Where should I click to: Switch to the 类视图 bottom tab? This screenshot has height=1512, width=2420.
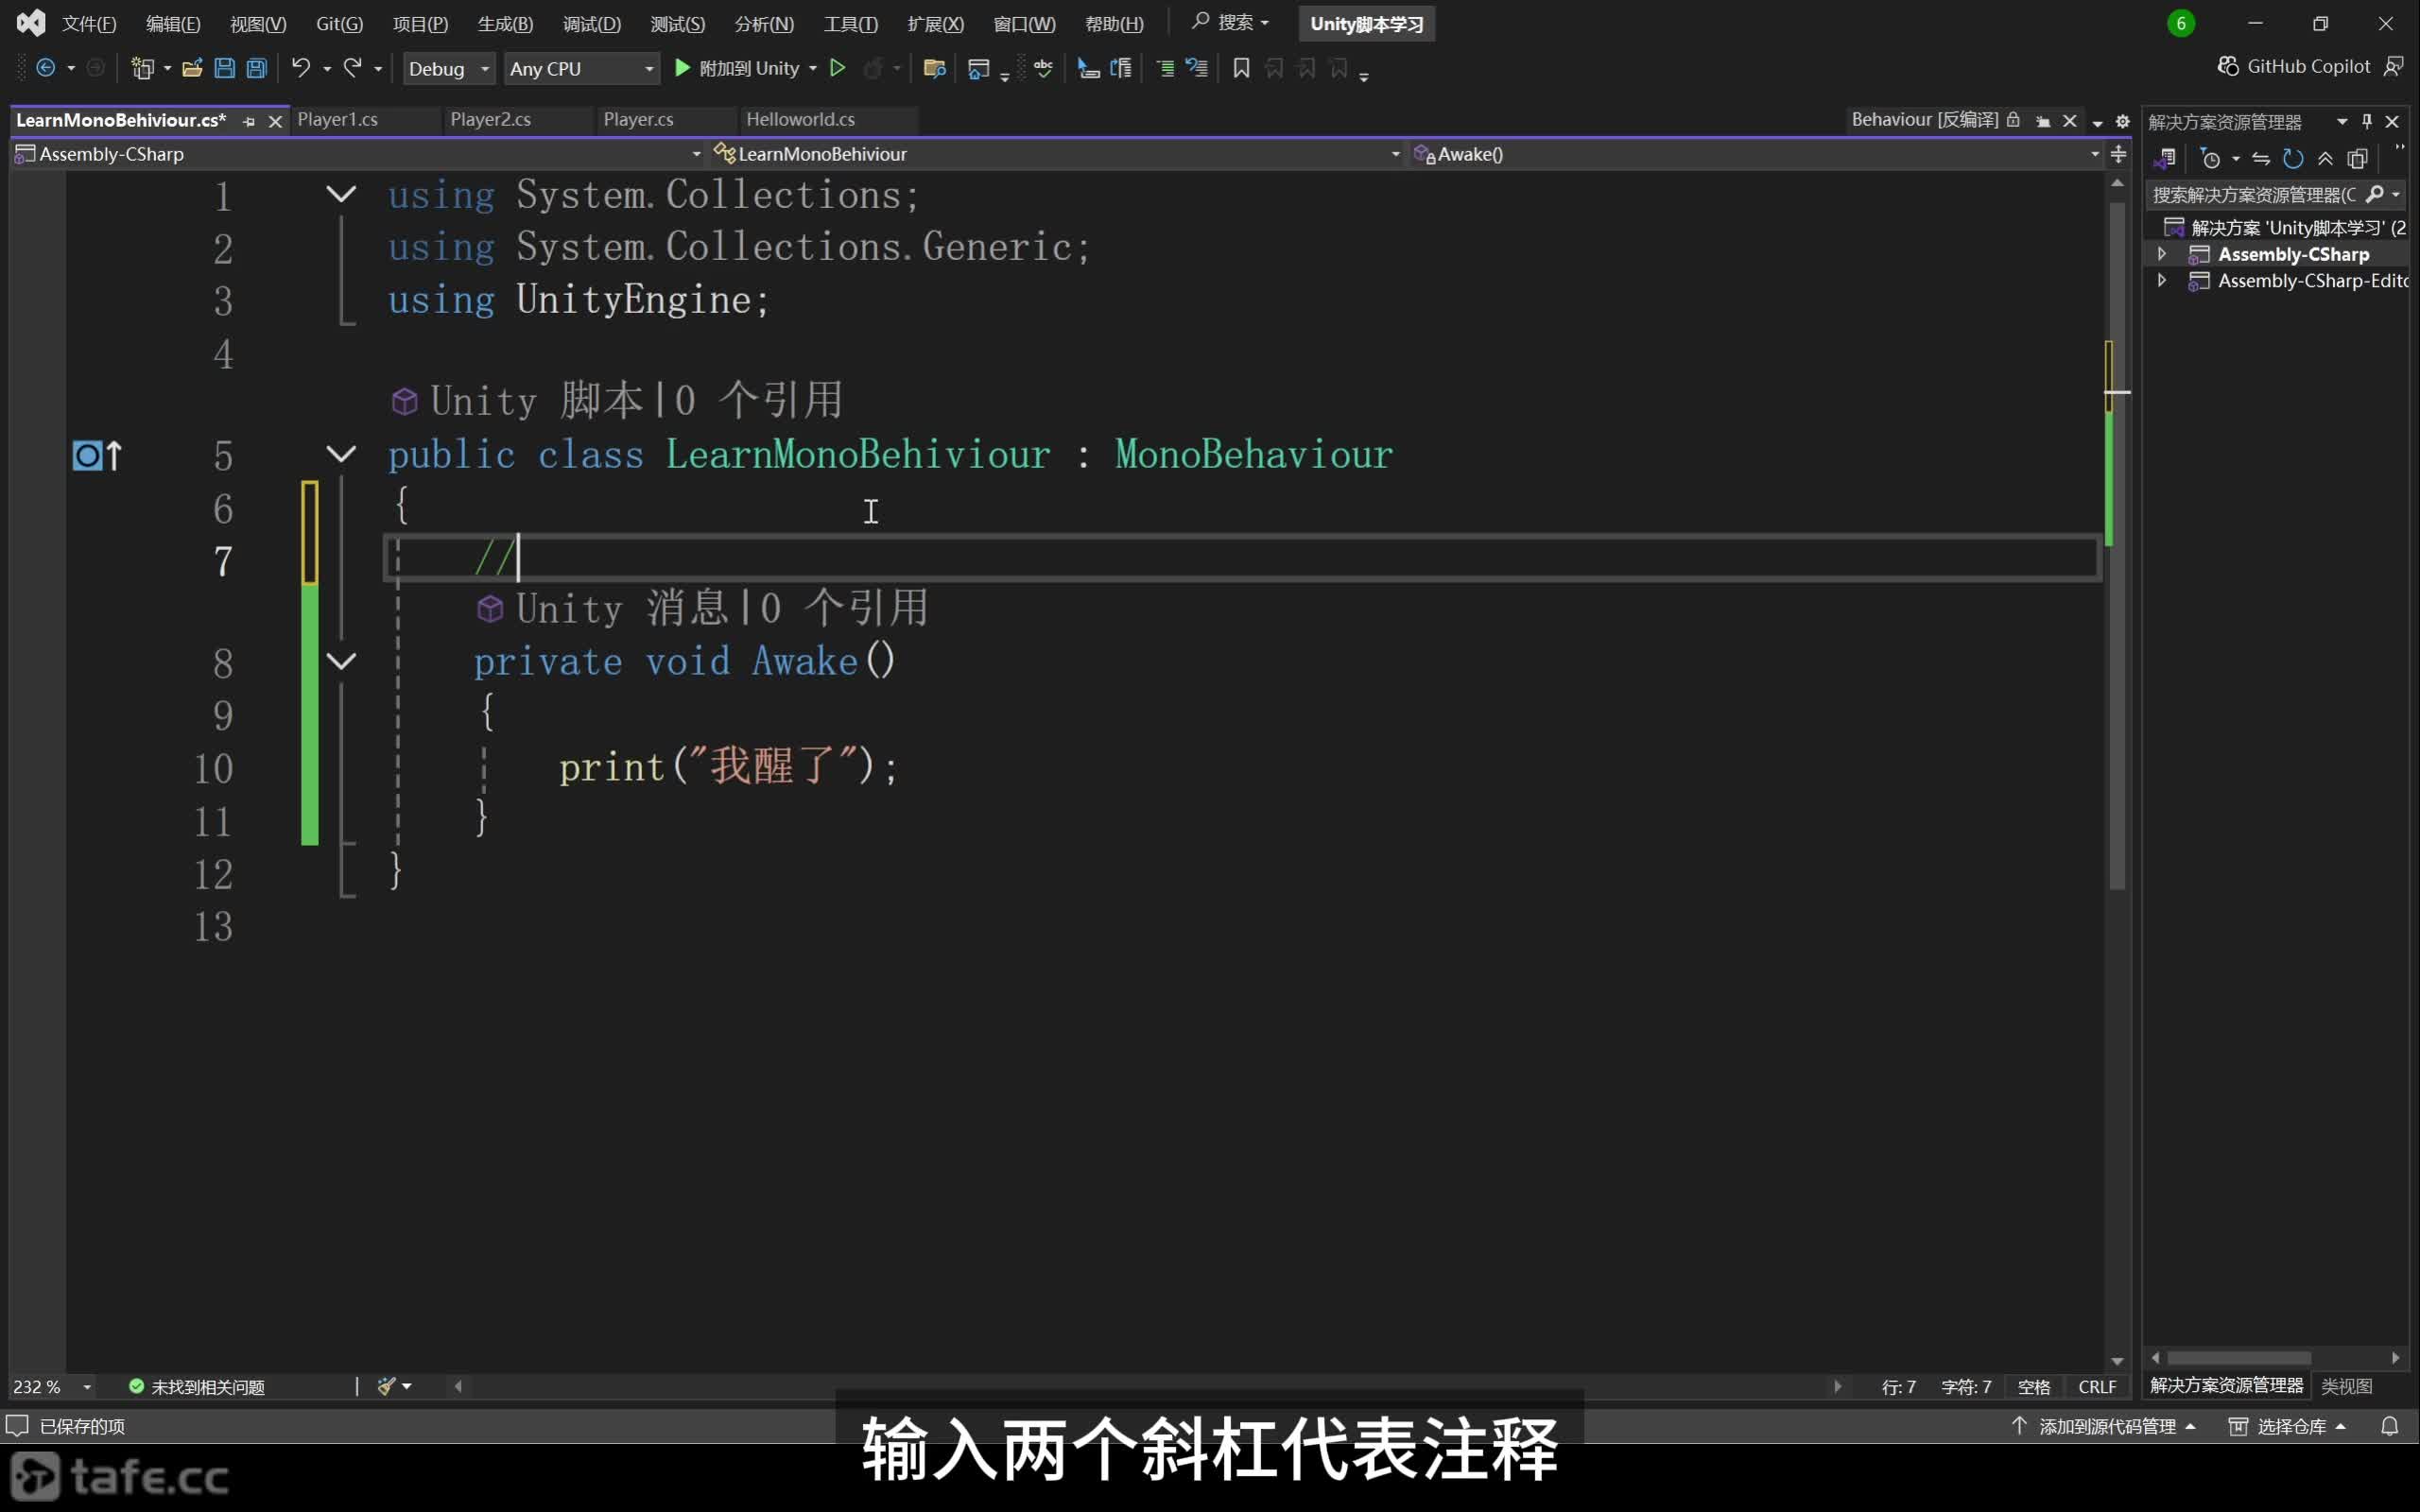2346,1386
